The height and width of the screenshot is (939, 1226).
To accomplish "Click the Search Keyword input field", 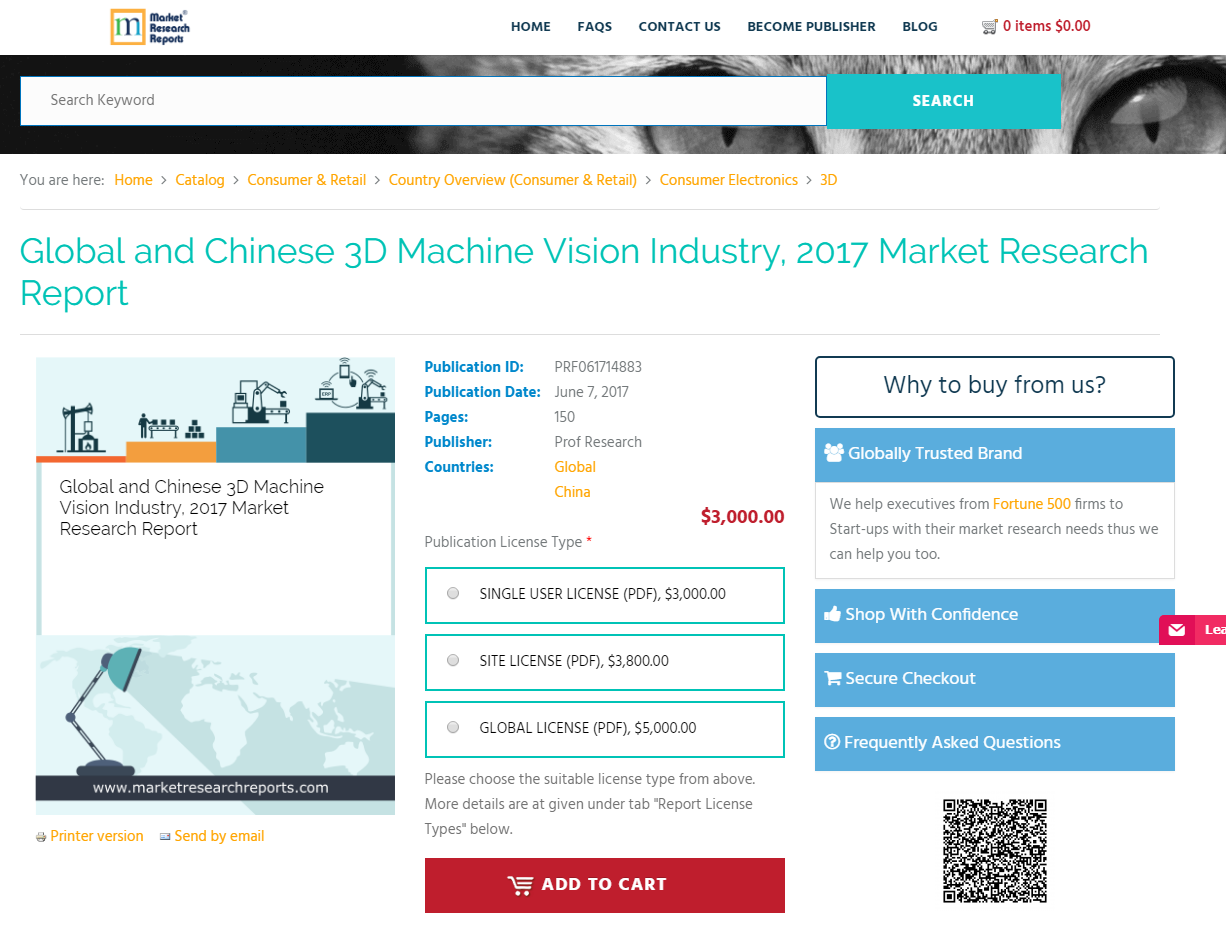I will pos(423,101).
